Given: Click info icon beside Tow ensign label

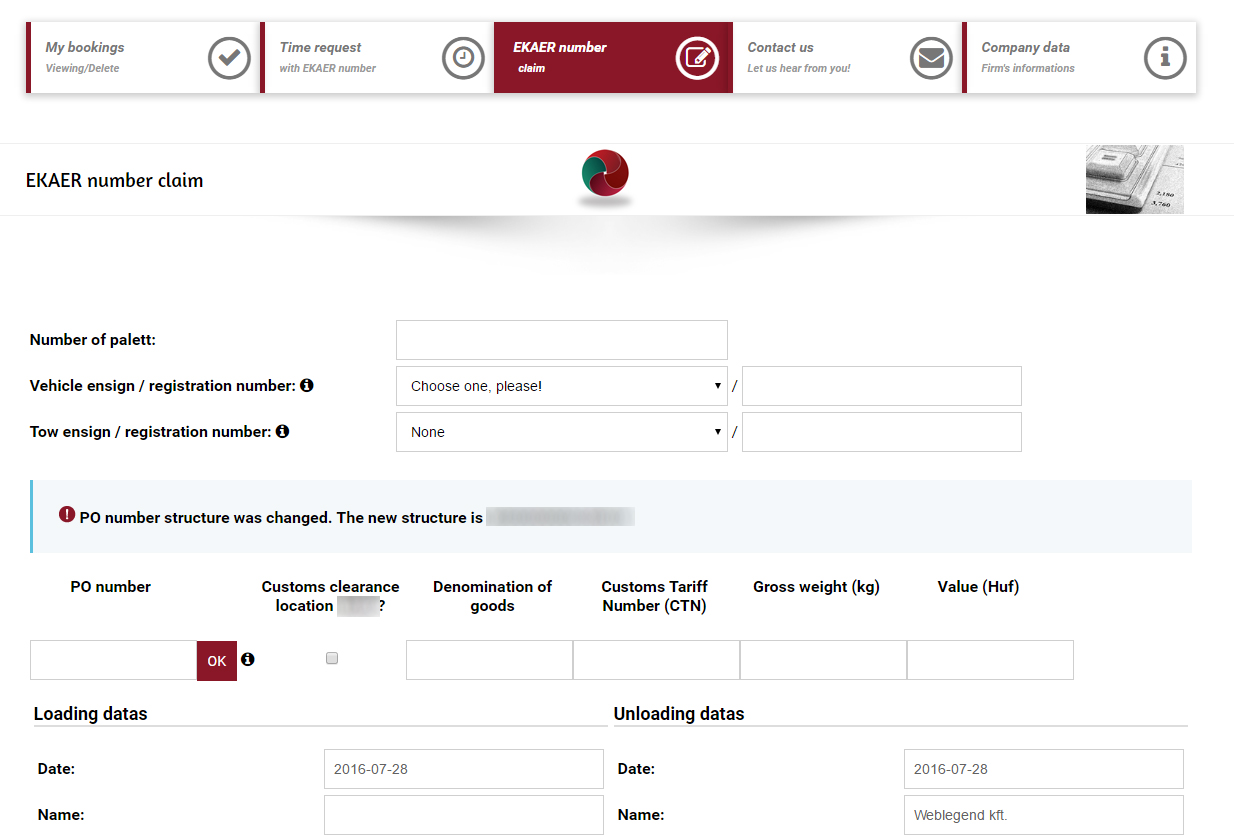Looking at the screenshot, I should 283,431.
